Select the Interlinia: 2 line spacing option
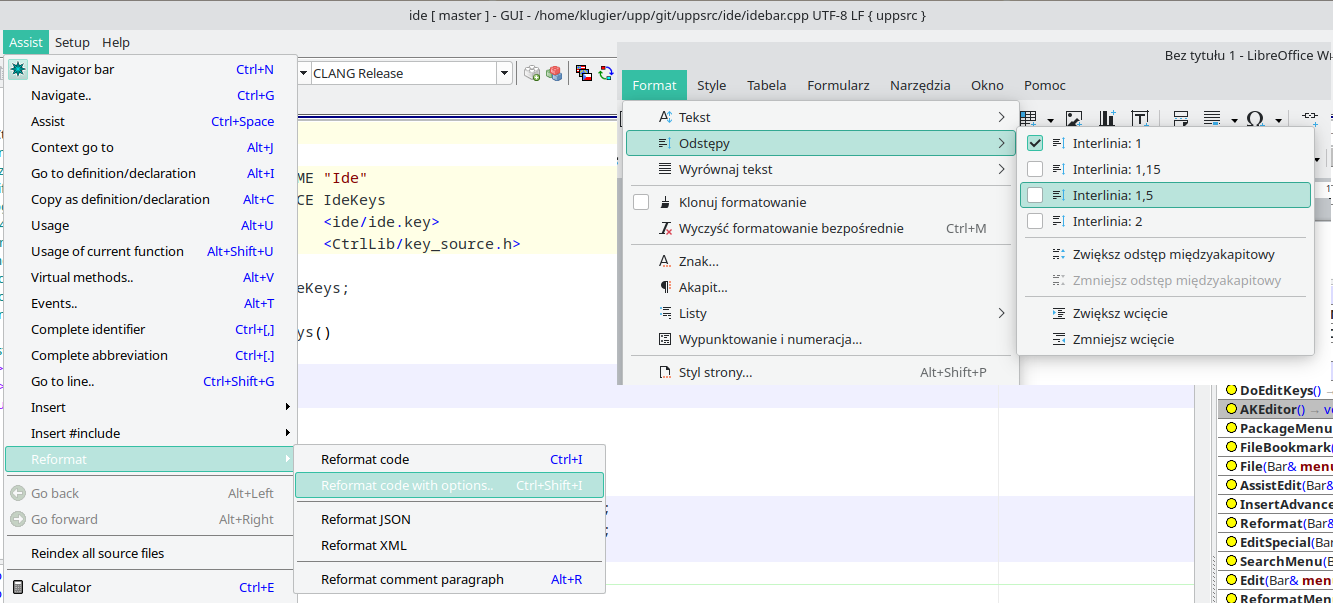This screenshot has height=603, width=1333. click(x=1107, y=221)
